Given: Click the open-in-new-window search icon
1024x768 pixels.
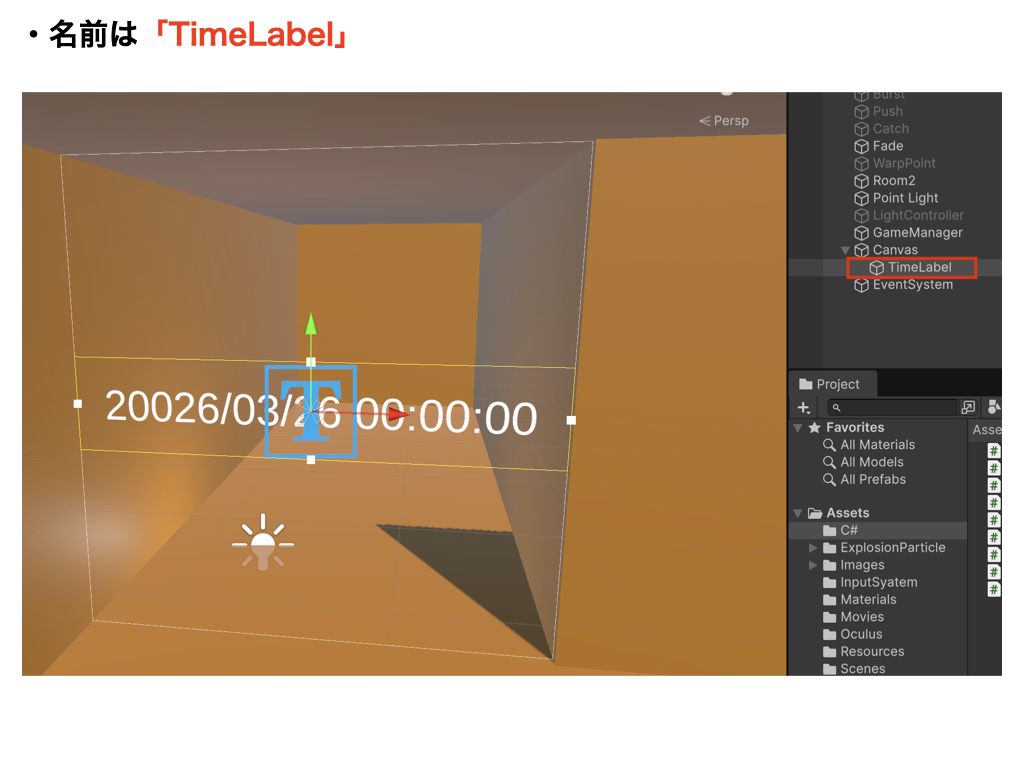Looking at the screenshot, I should click(x=968, y=408).
